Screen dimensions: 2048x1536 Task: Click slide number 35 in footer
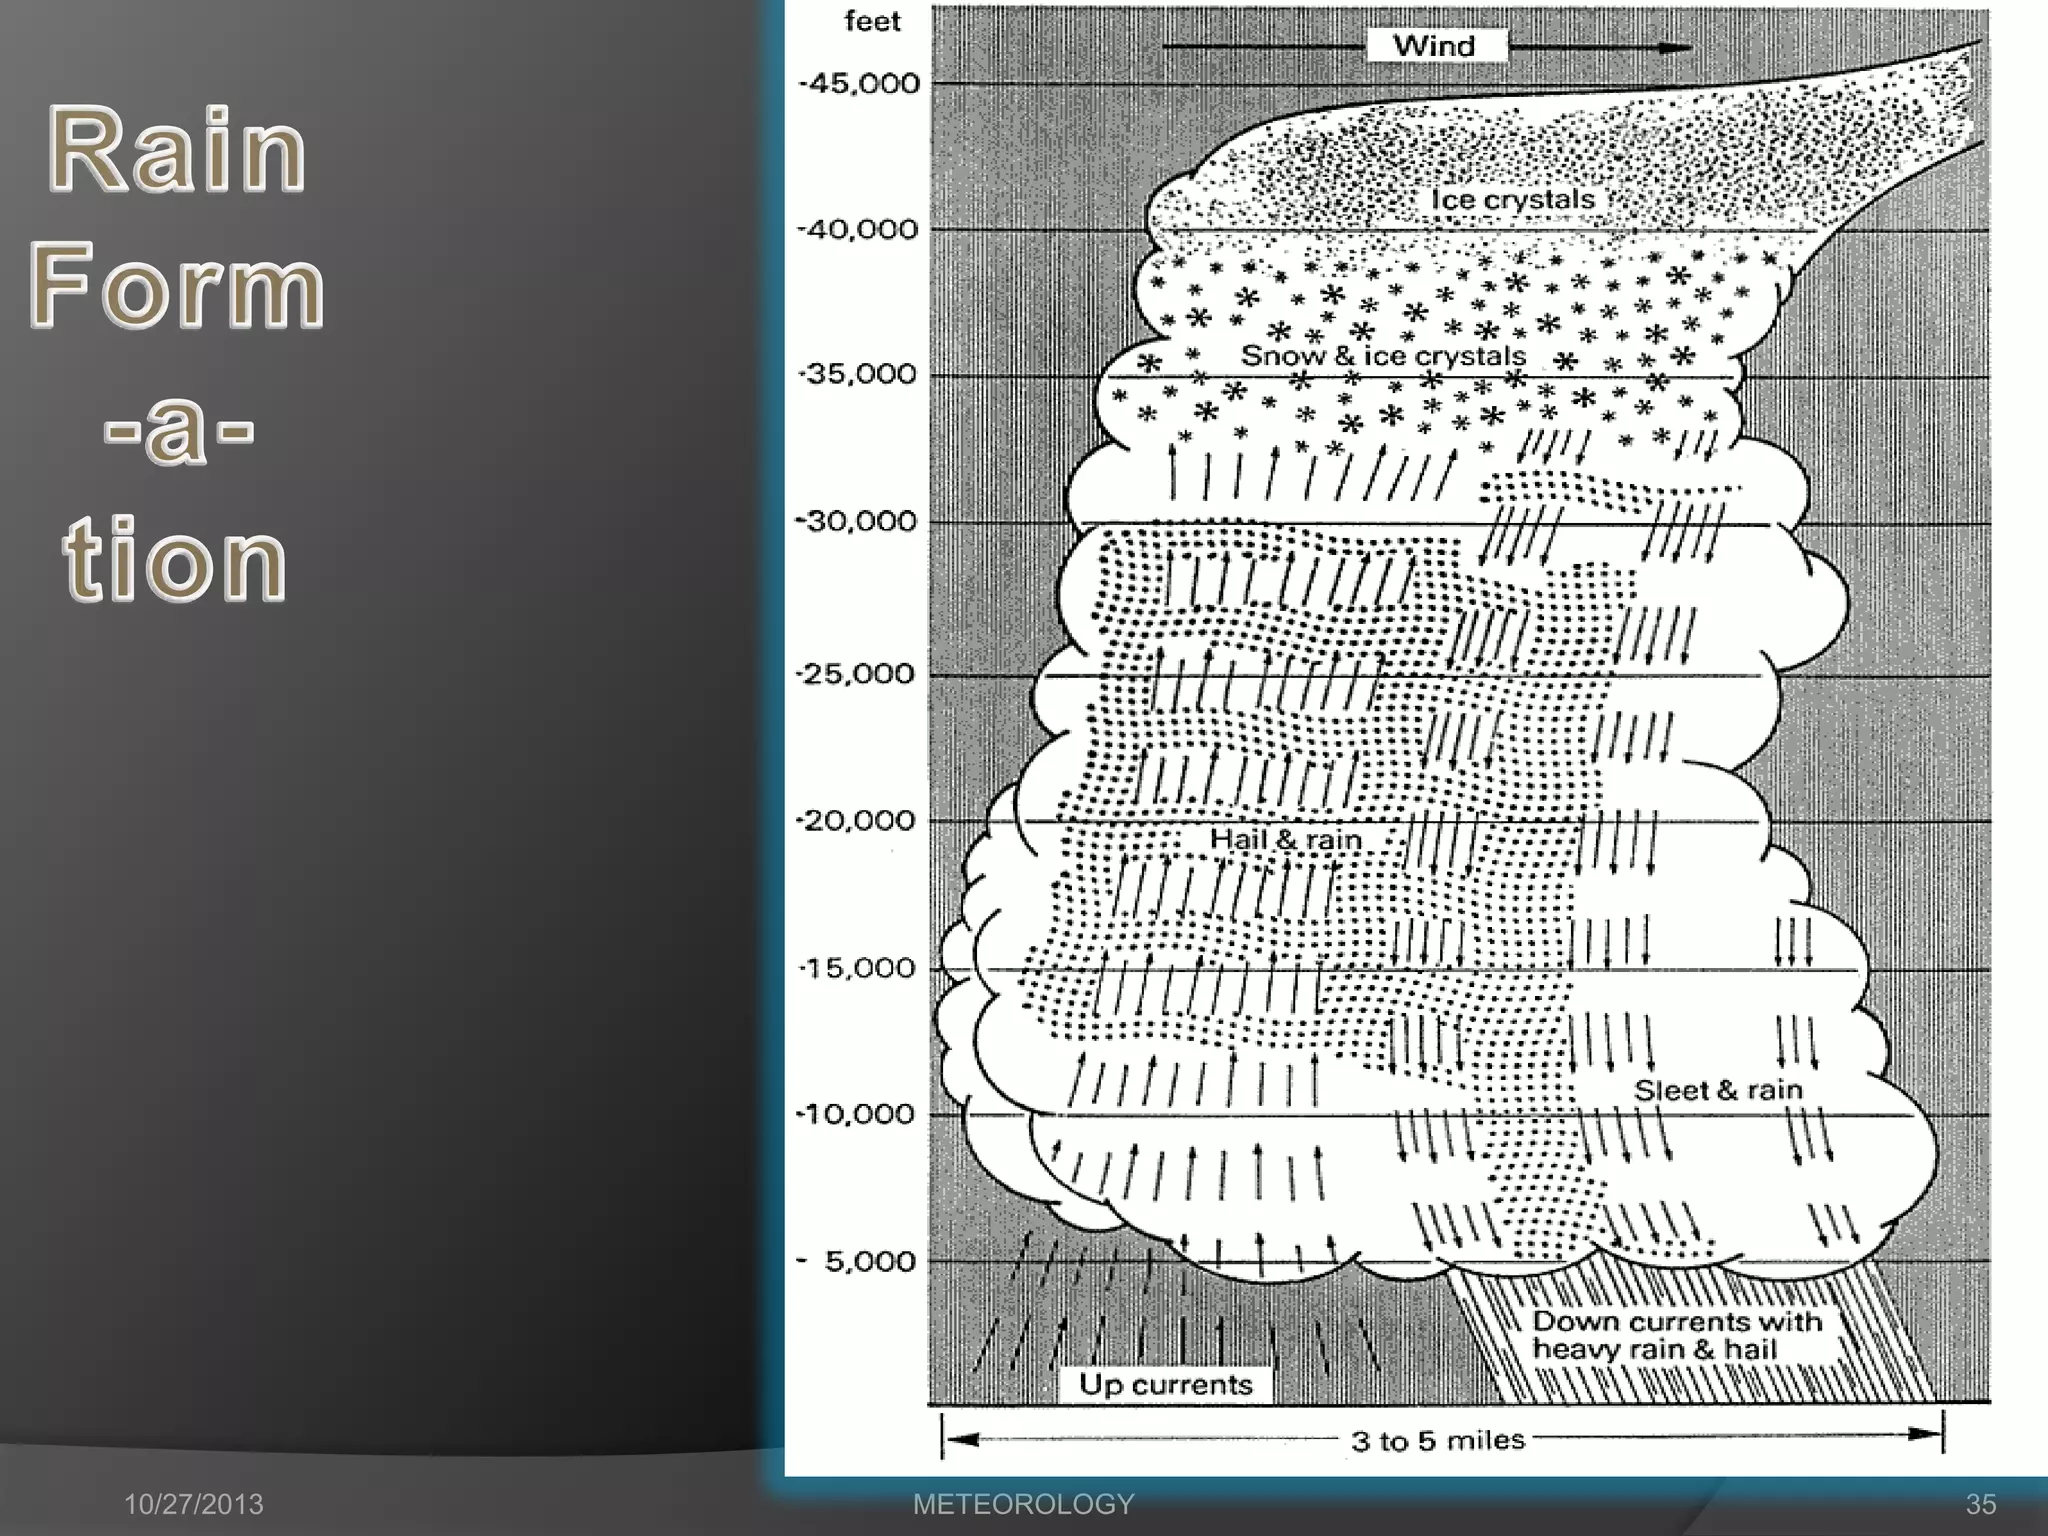point(1980,1504)
